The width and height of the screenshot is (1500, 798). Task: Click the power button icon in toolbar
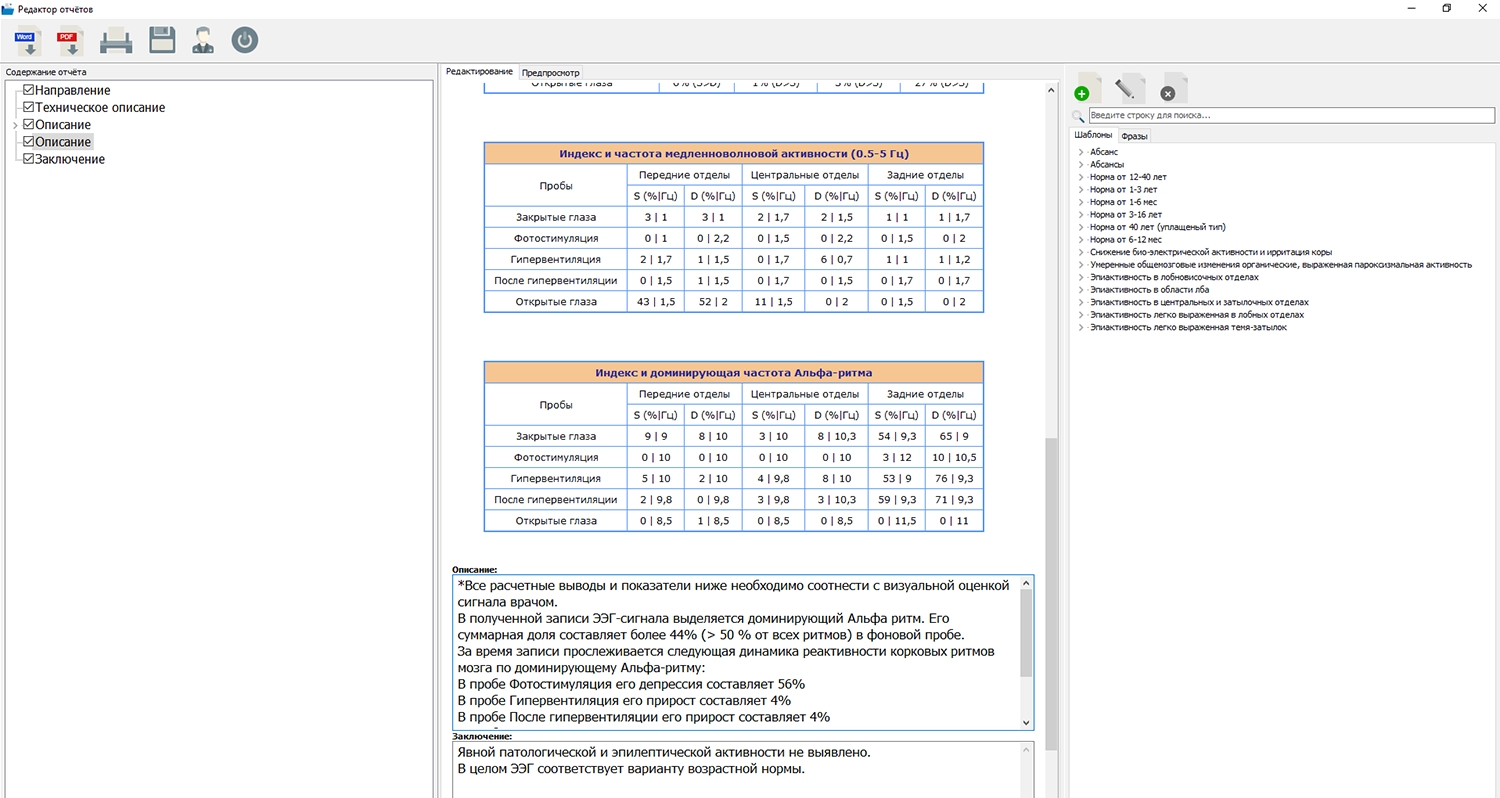tap(245, 41)
